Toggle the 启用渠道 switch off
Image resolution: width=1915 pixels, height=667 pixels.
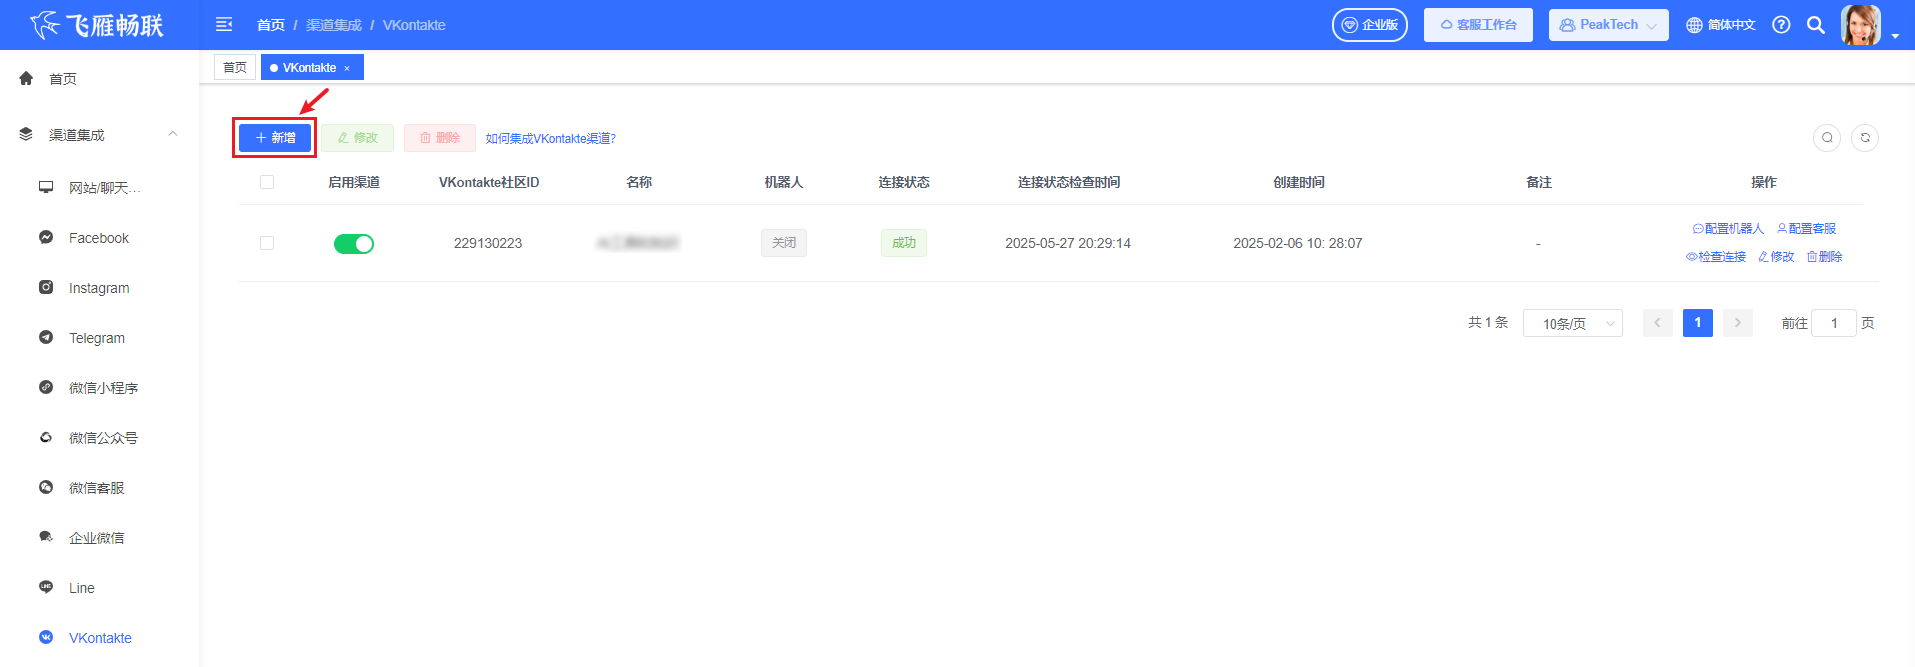(x=354, y=244)
